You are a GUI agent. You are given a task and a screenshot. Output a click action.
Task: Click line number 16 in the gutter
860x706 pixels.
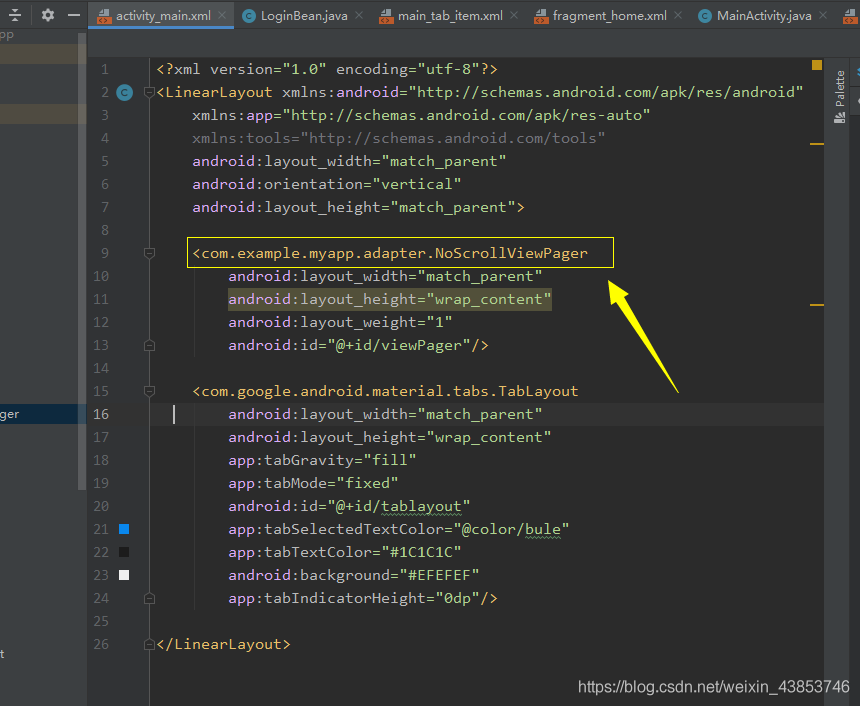pyautogui.click(x=101, y=414)
